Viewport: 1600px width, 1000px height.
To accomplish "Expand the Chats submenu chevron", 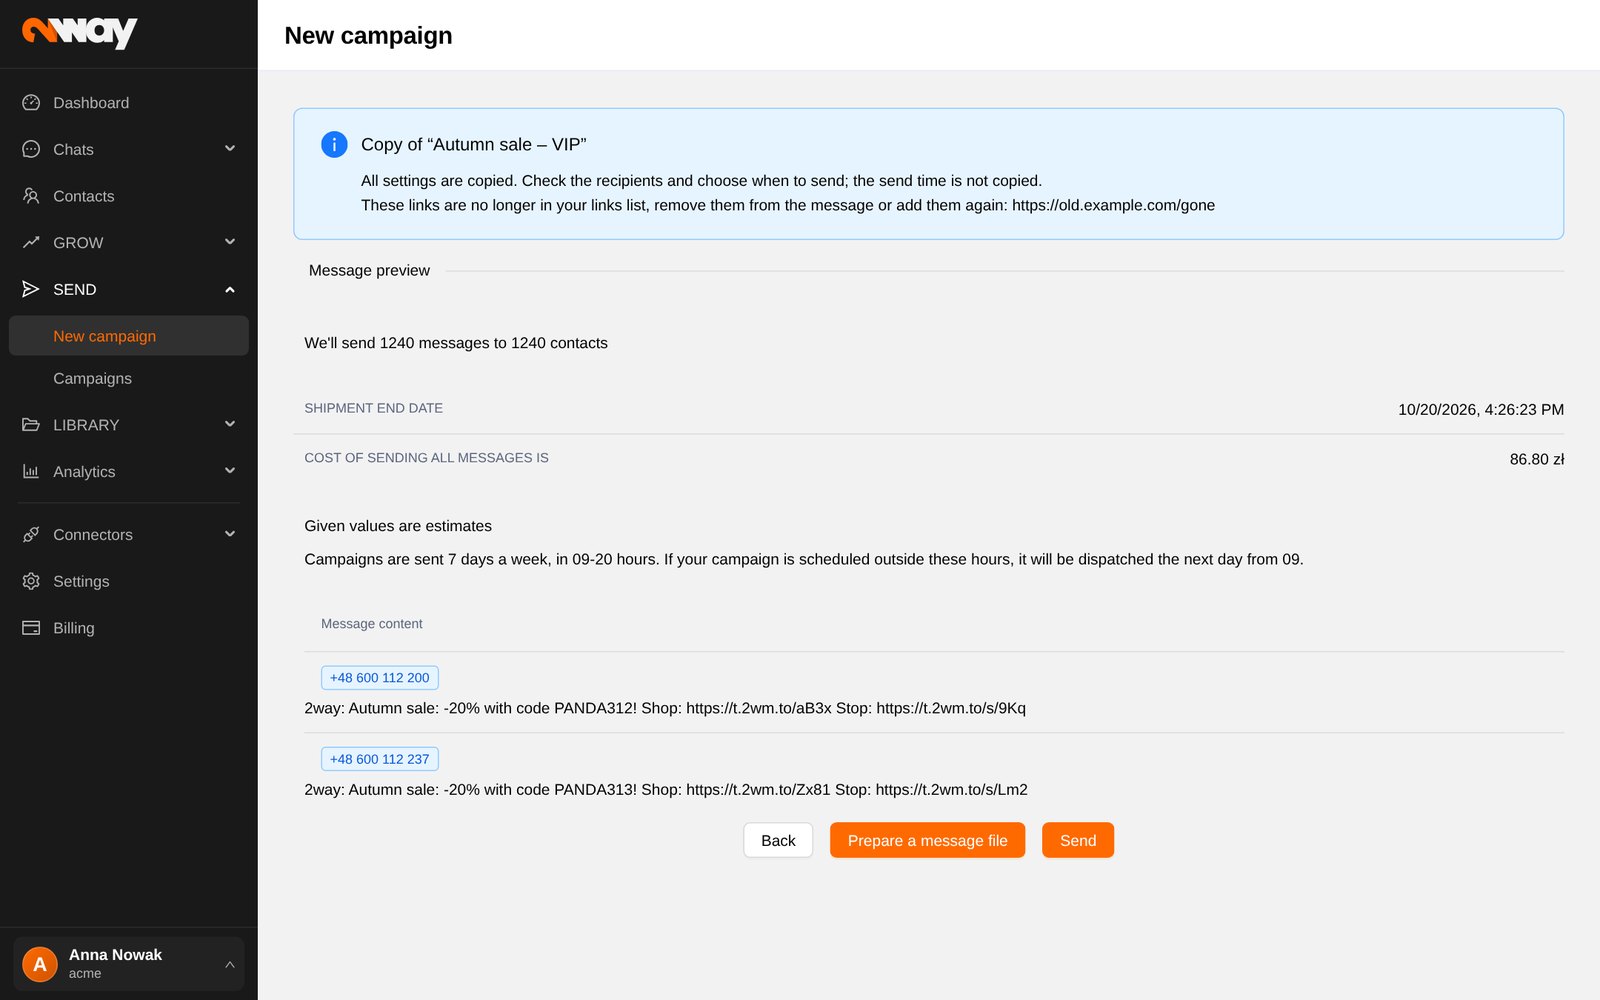I will (x=230, y=149).
